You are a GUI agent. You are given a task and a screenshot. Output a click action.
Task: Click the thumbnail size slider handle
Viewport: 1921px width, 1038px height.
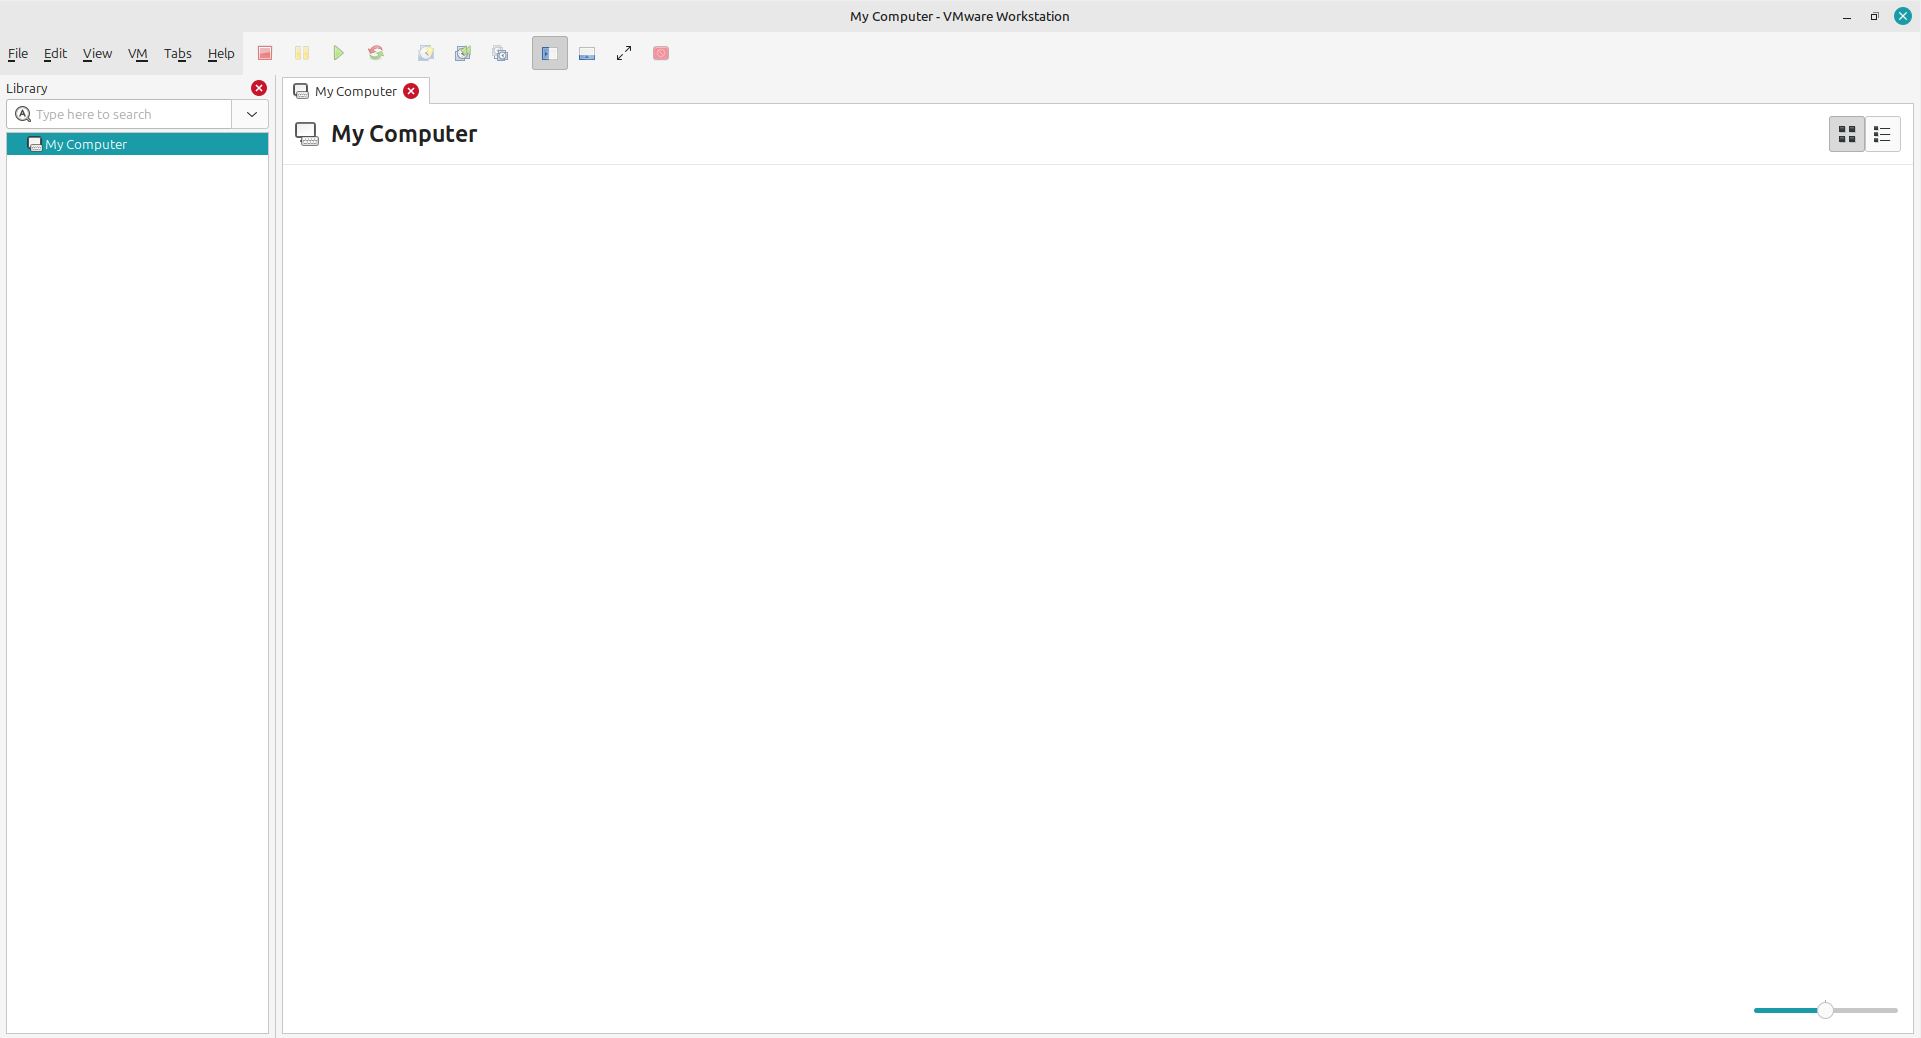pyautogui.click(x=1825, y=1010)
